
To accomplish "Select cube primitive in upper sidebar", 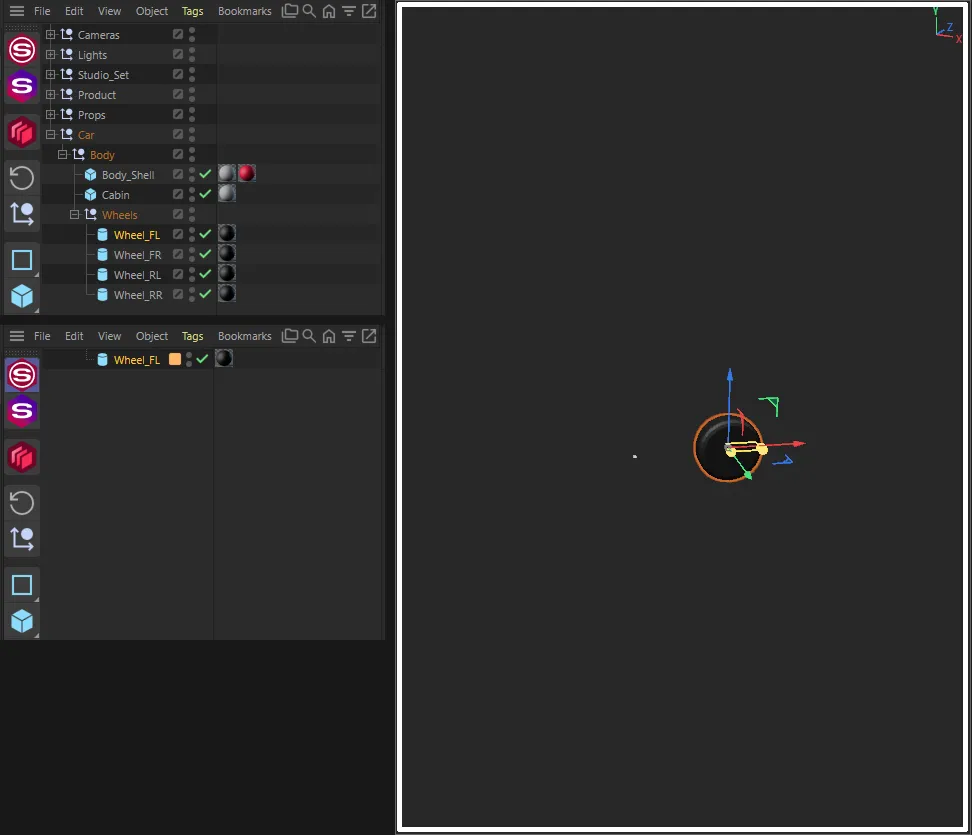I will (x=22, y=296).
